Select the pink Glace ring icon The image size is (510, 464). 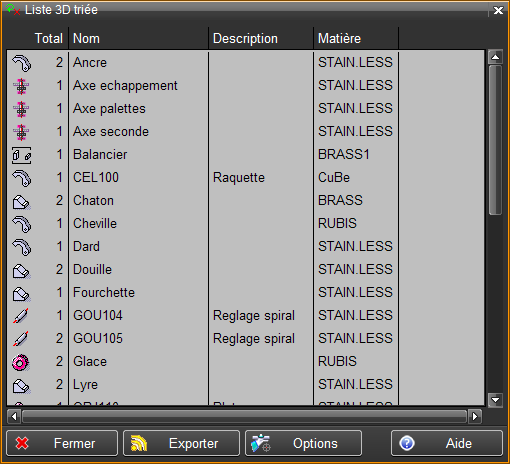click(21, 362)
